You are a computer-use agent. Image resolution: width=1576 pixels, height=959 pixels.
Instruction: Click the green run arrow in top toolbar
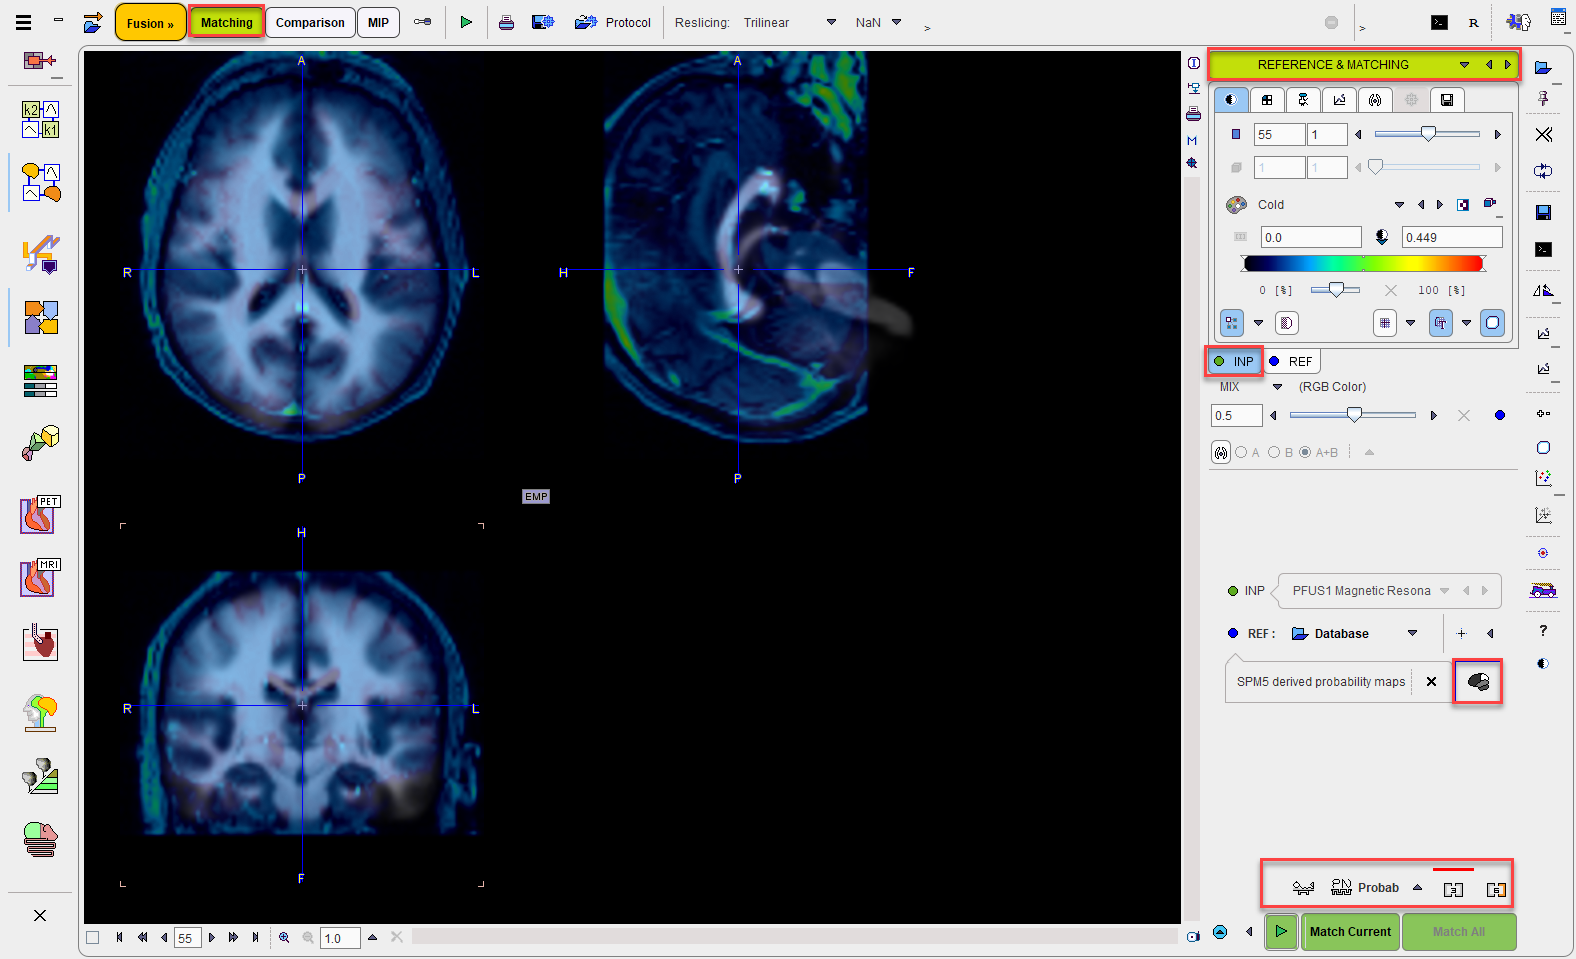tap(466, 22)
